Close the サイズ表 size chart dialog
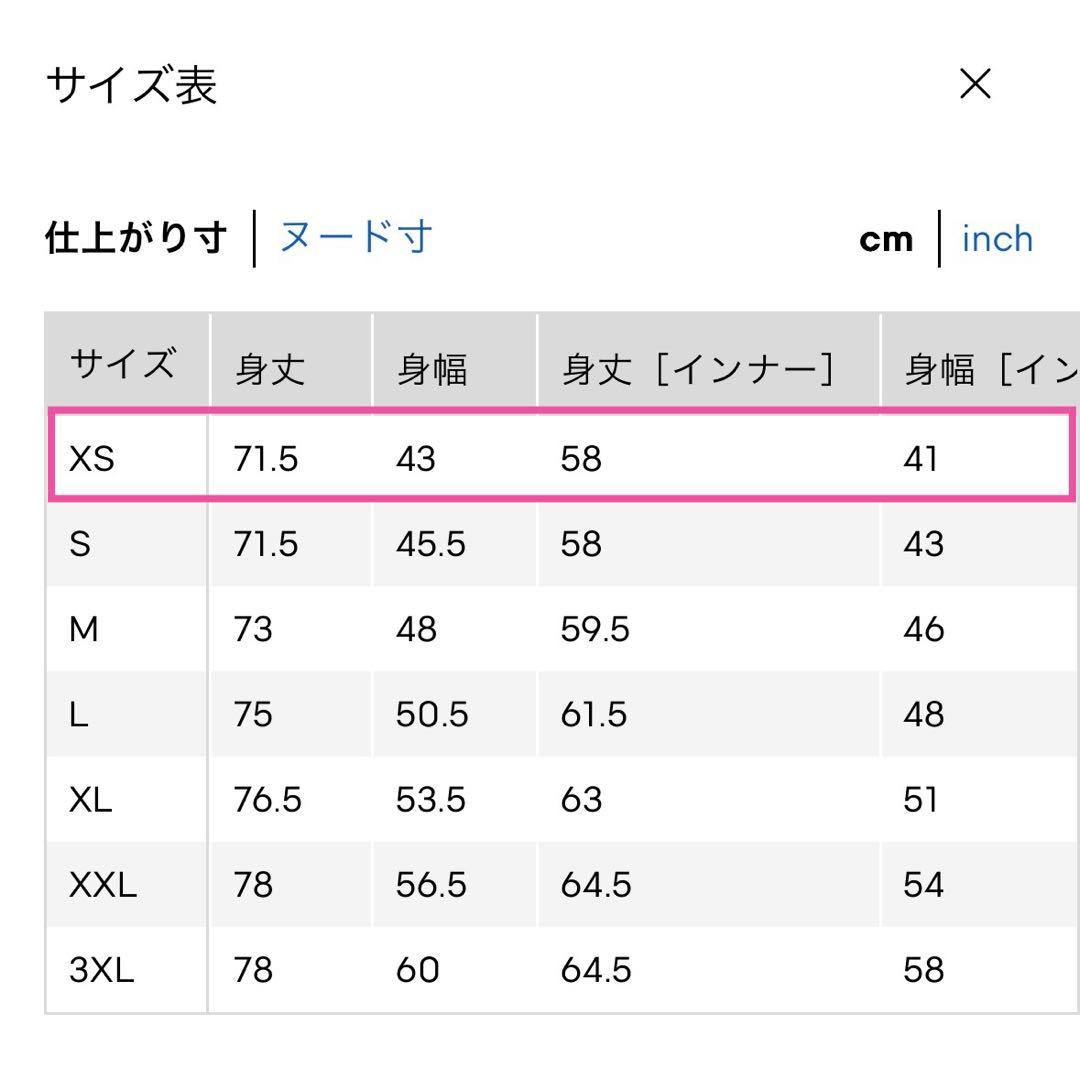The height and width of the screenshot is (1080, 1080). point(975,84)
